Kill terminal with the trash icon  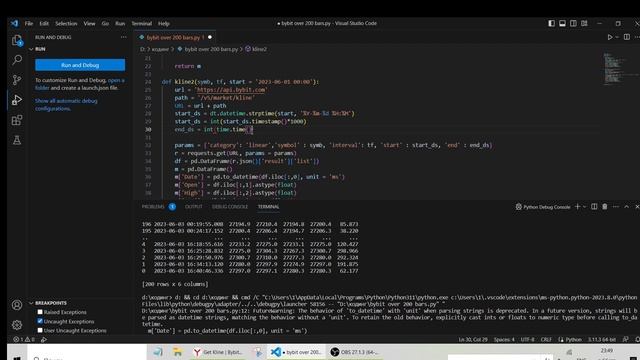pyautogui.click(x=605, y=207)
